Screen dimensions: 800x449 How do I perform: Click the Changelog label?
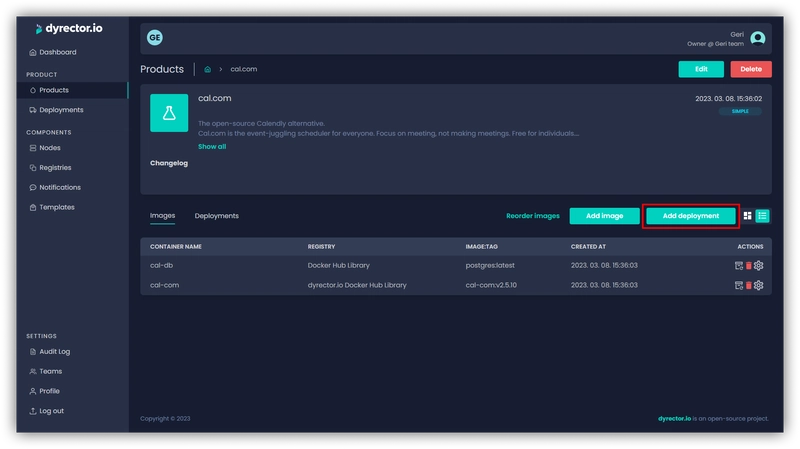(x=169, y=163)
